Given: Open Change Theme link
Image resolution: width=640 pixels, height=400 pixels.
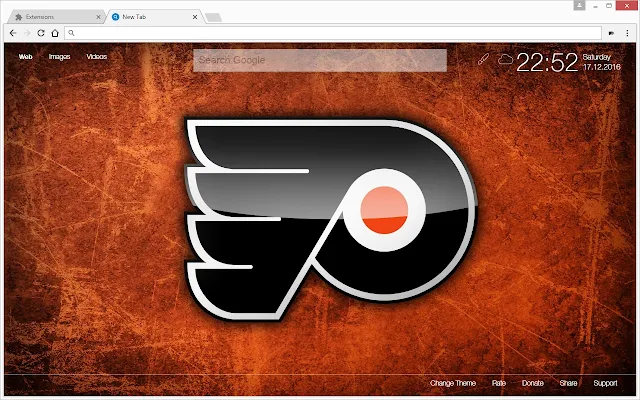Looking at the screenshot, I should tap(453, 383).
